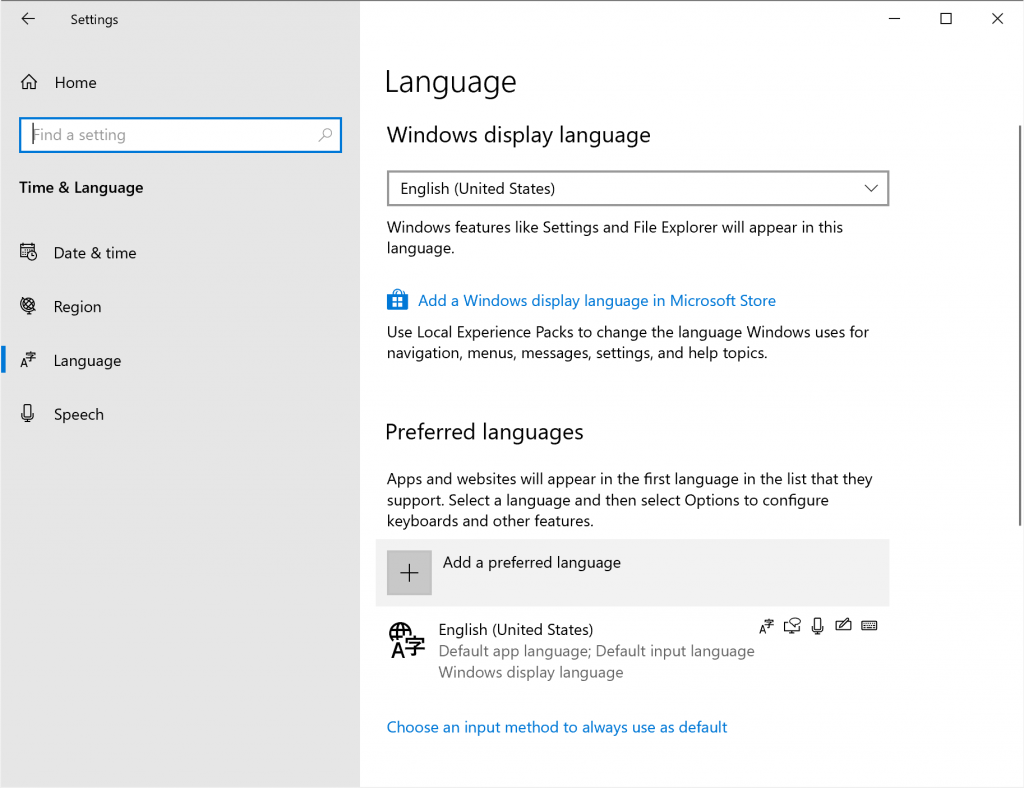Click the Region globe icon
Image resolution: width=1024 pixels, height=788 pixels.
tap(28, 306)
